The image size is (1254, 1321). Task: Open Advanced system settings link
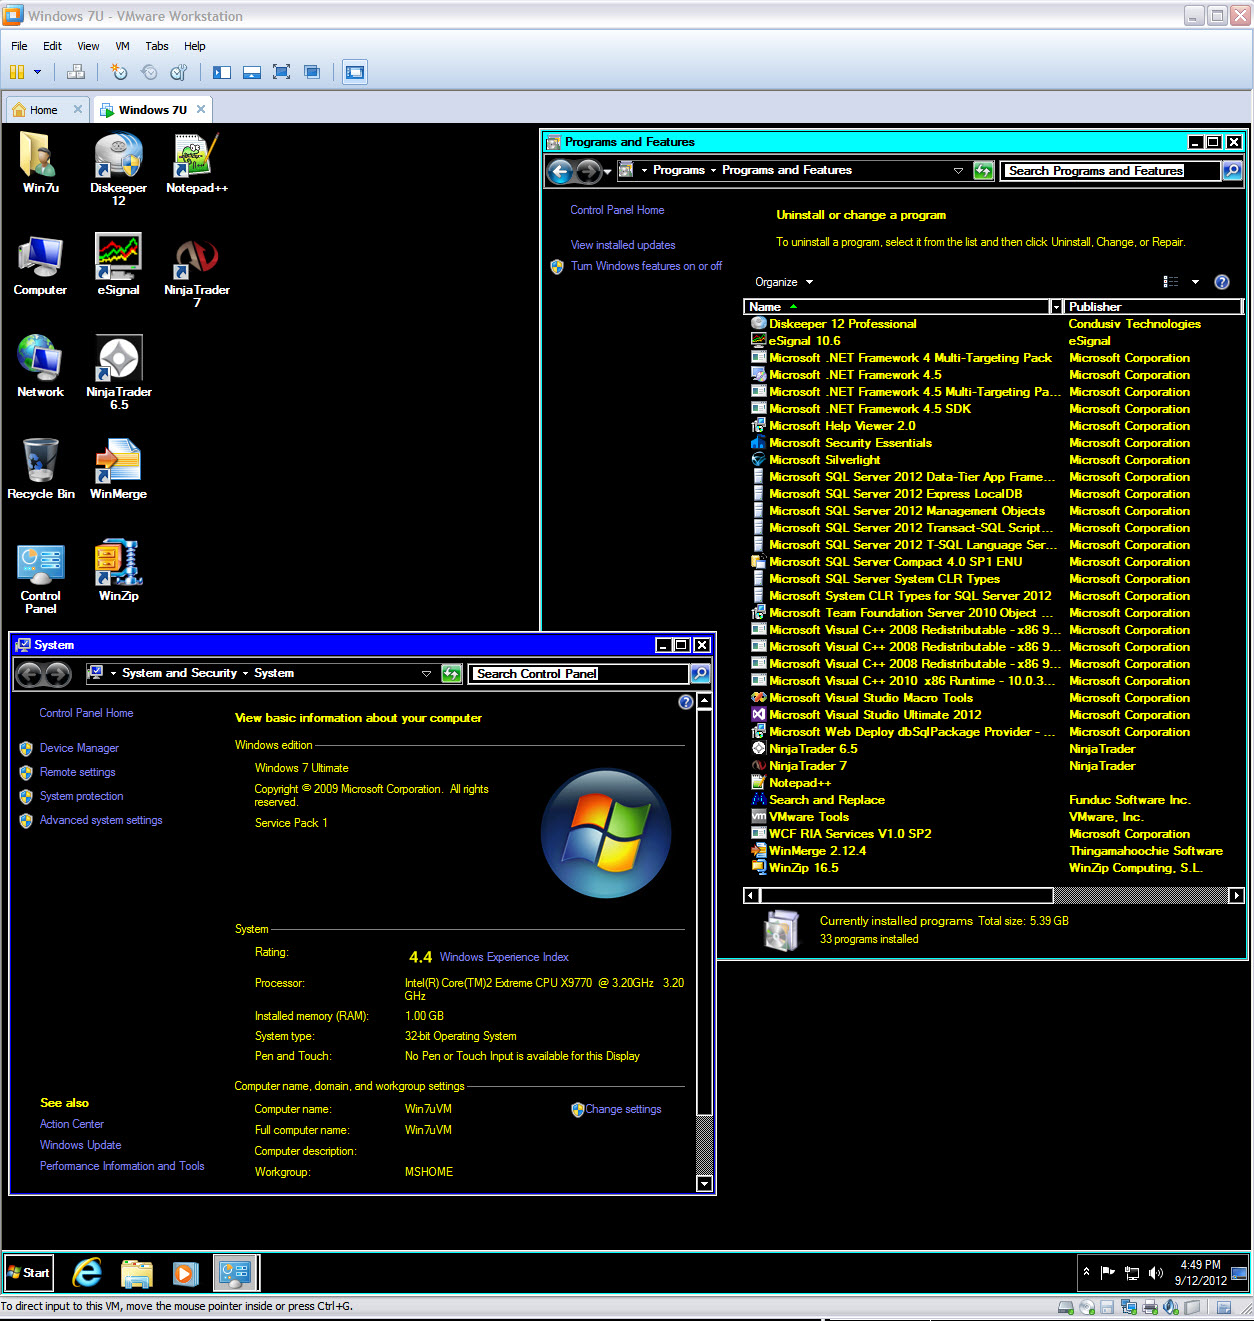pos(101,820)
